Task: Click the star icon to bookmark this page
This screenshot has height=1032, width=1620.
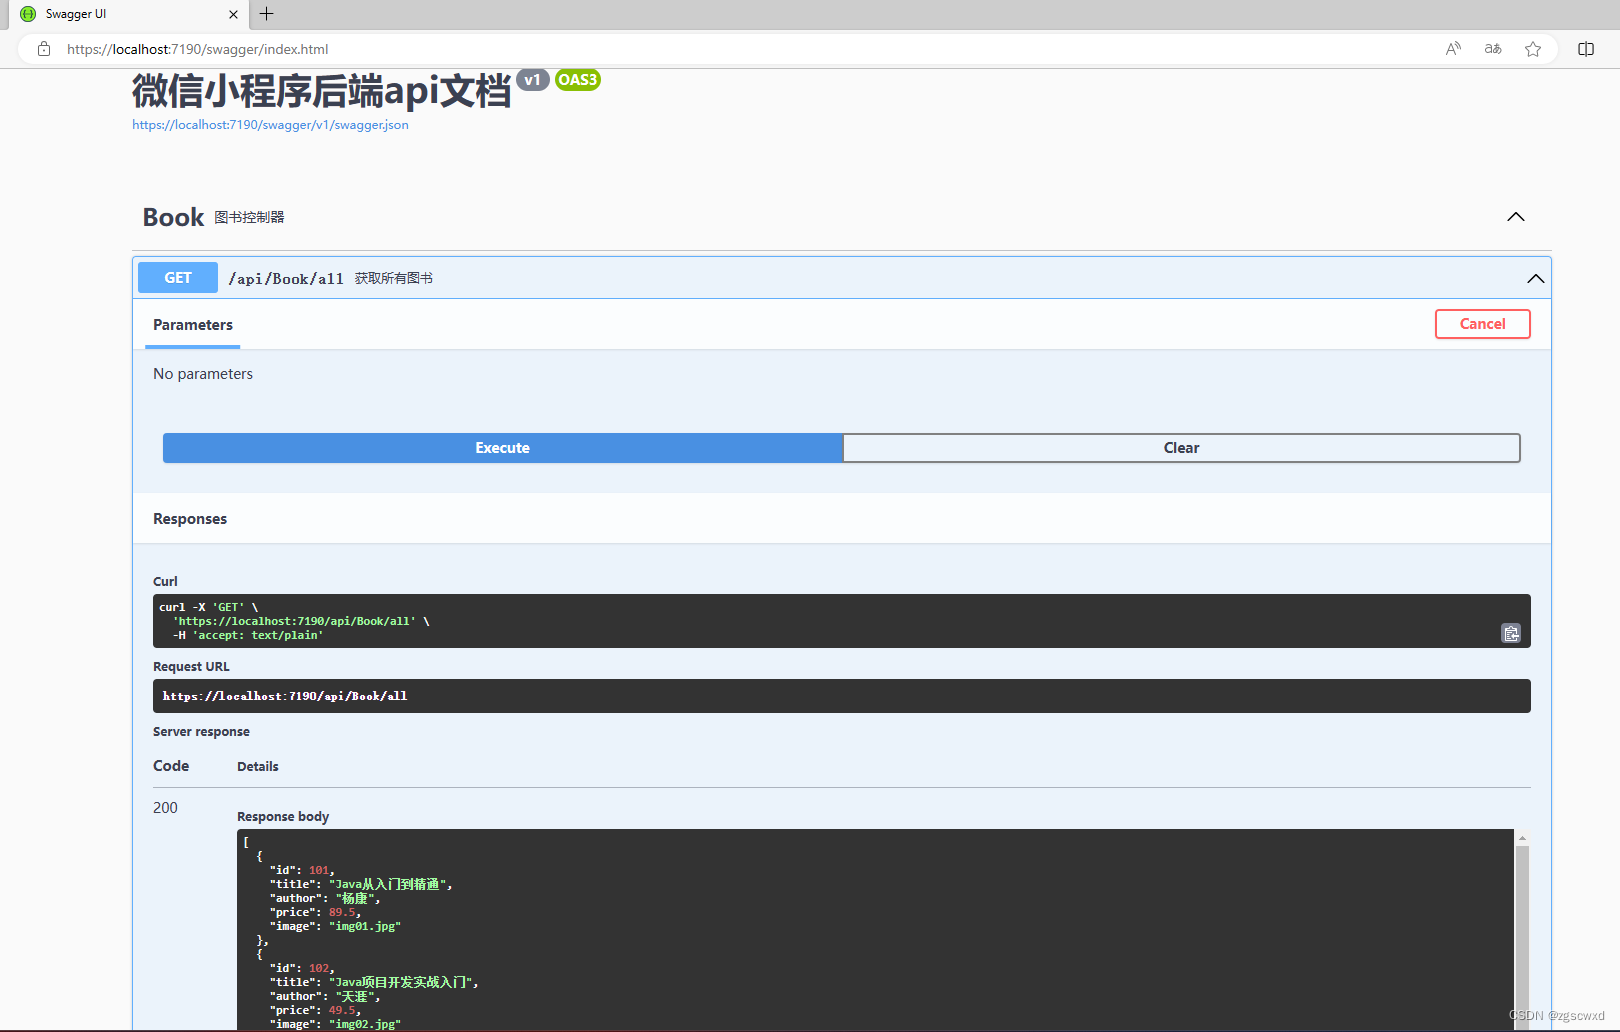Action: point(1533,48)
